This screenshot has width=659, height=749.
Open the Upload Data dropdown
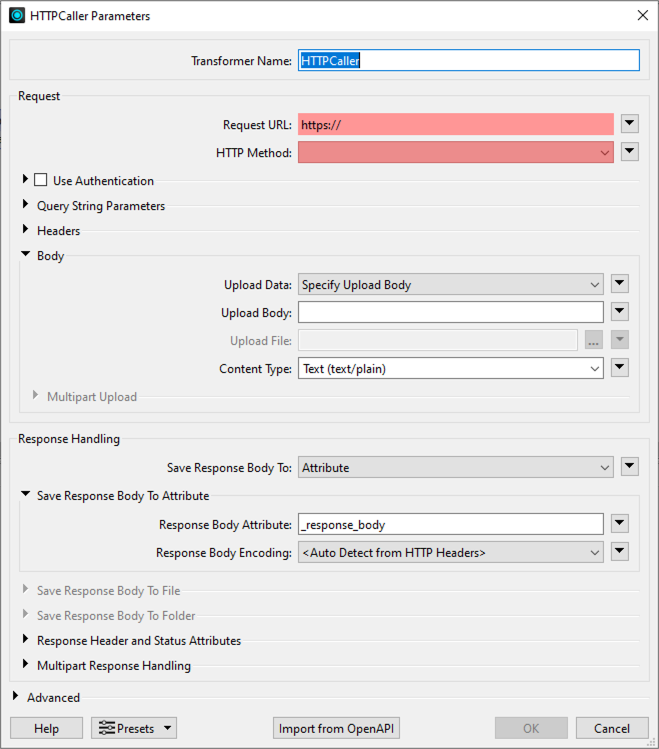pos(450,284)
